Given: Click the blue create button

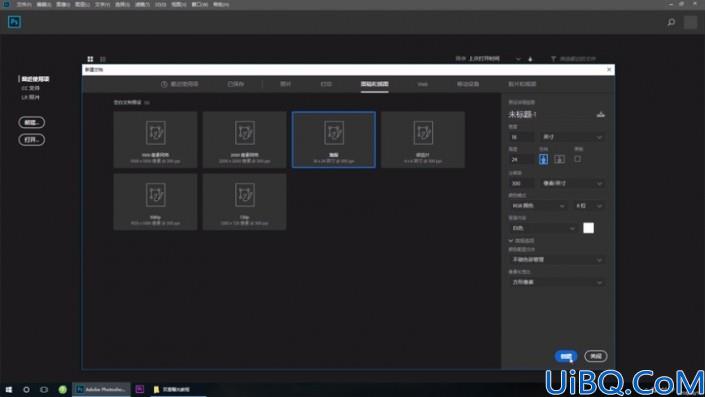Looking at the screenshot, I should click(x=566, y=356).
